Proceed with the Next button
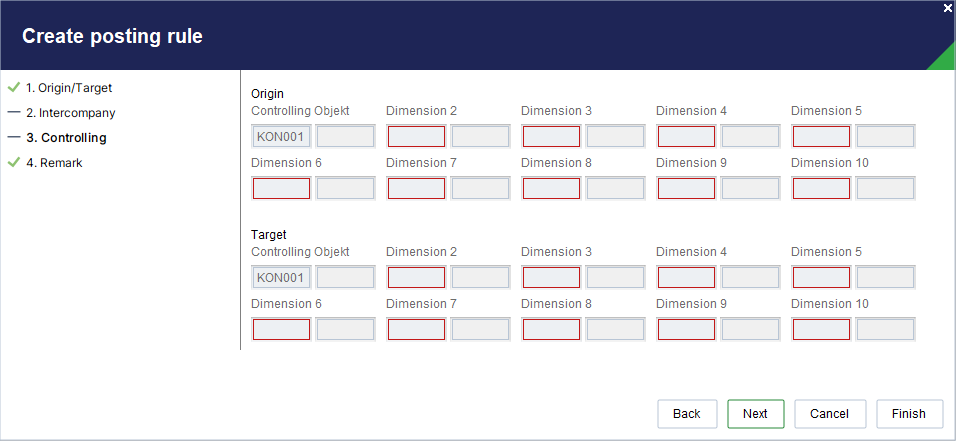The height and width of the screenshot is (441, 956). tap(755, 414)
